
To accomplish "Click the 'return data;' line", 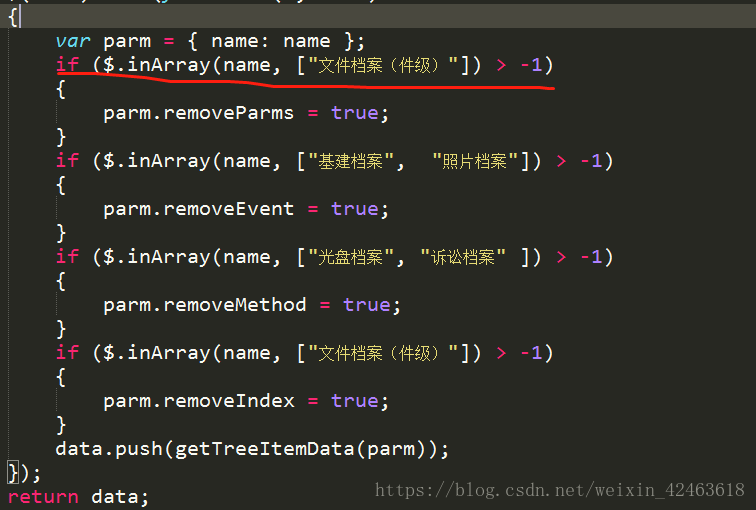I will [78, 497].
